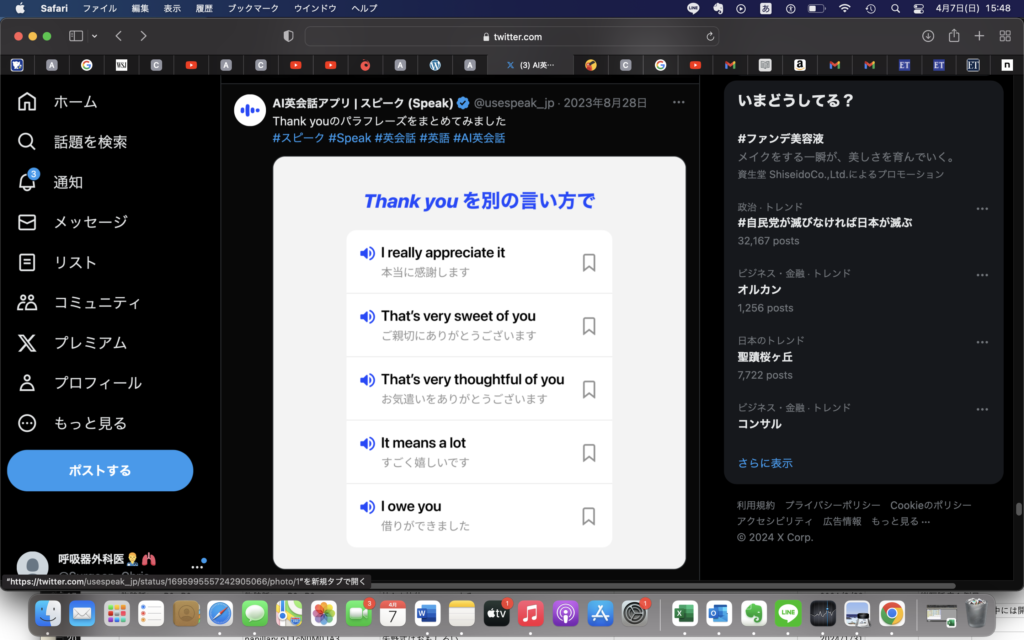Expand Safari sidebar dropdown chevron
This screenshot has width=1024, height=640.
(x=95, y=36)
